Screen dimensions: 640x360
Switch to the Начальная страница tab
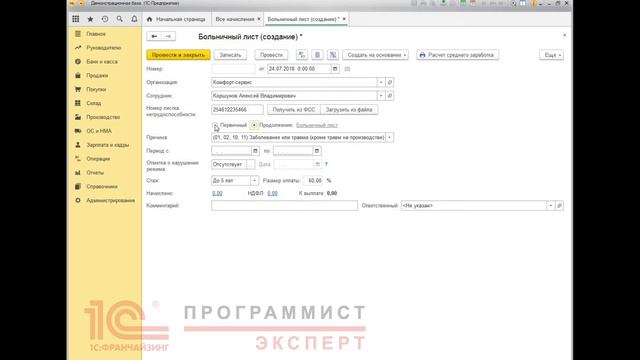(176, 19)
